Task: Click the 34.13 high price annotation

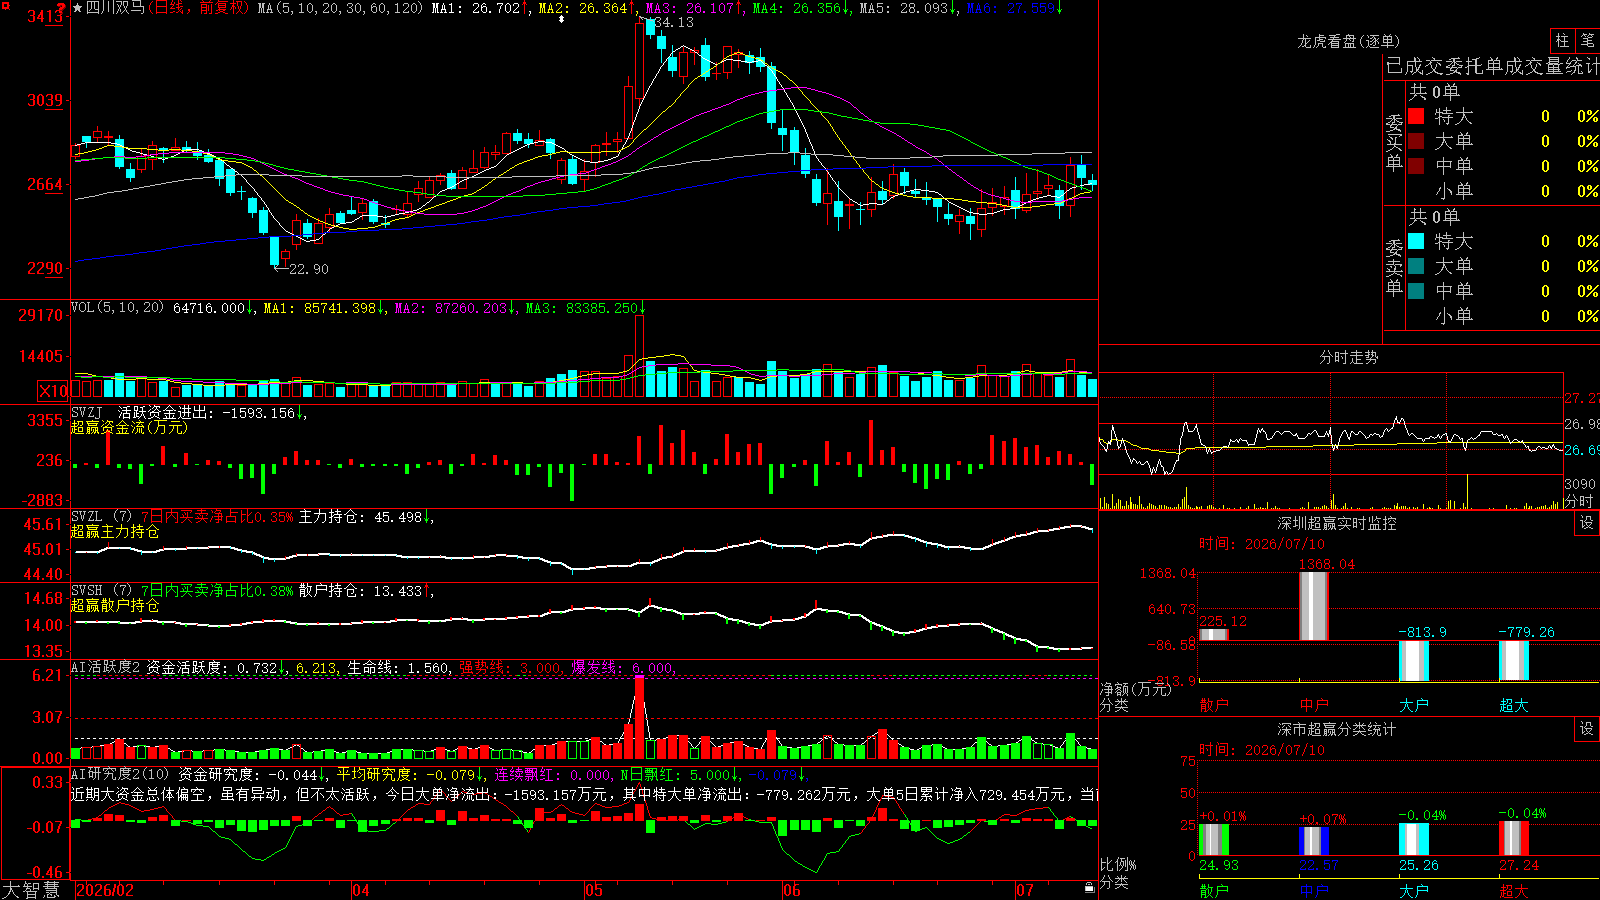Action: coord(673,22)
